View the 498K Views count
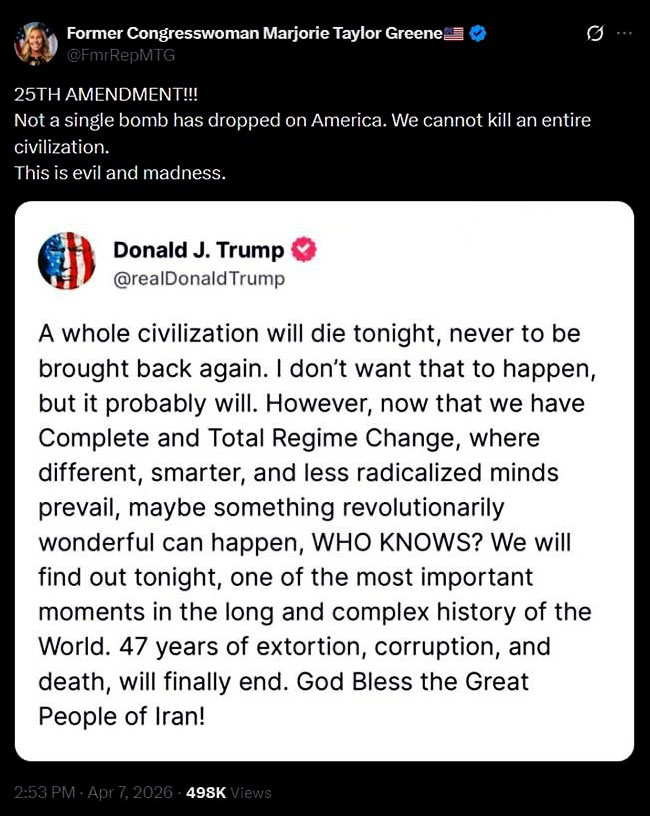The height and width of the screenshot is (816, 650). (235, 792)
